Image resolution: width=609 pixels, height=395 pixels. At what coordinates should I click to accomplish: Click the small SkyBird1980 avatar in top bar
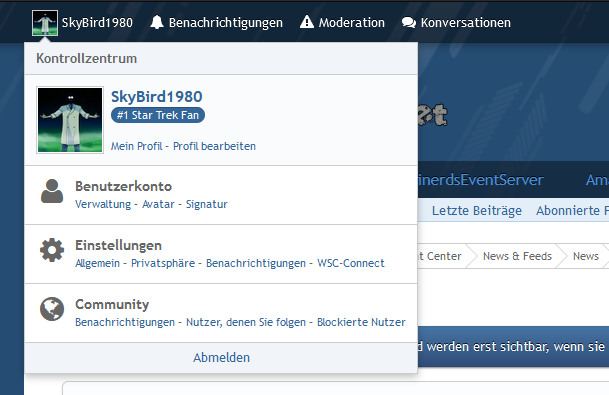tap(45, 23)
